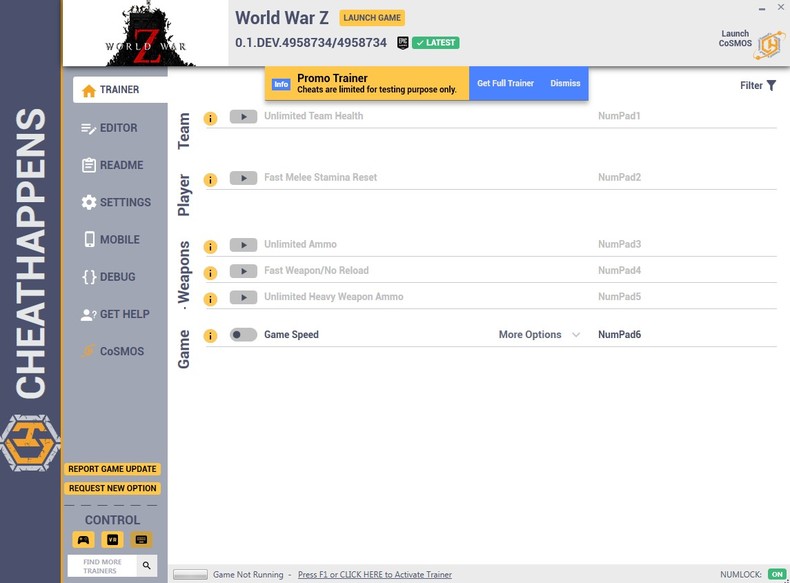Click the Find More Trainers search icon
790x583 pixels.
tap(147, 565)
